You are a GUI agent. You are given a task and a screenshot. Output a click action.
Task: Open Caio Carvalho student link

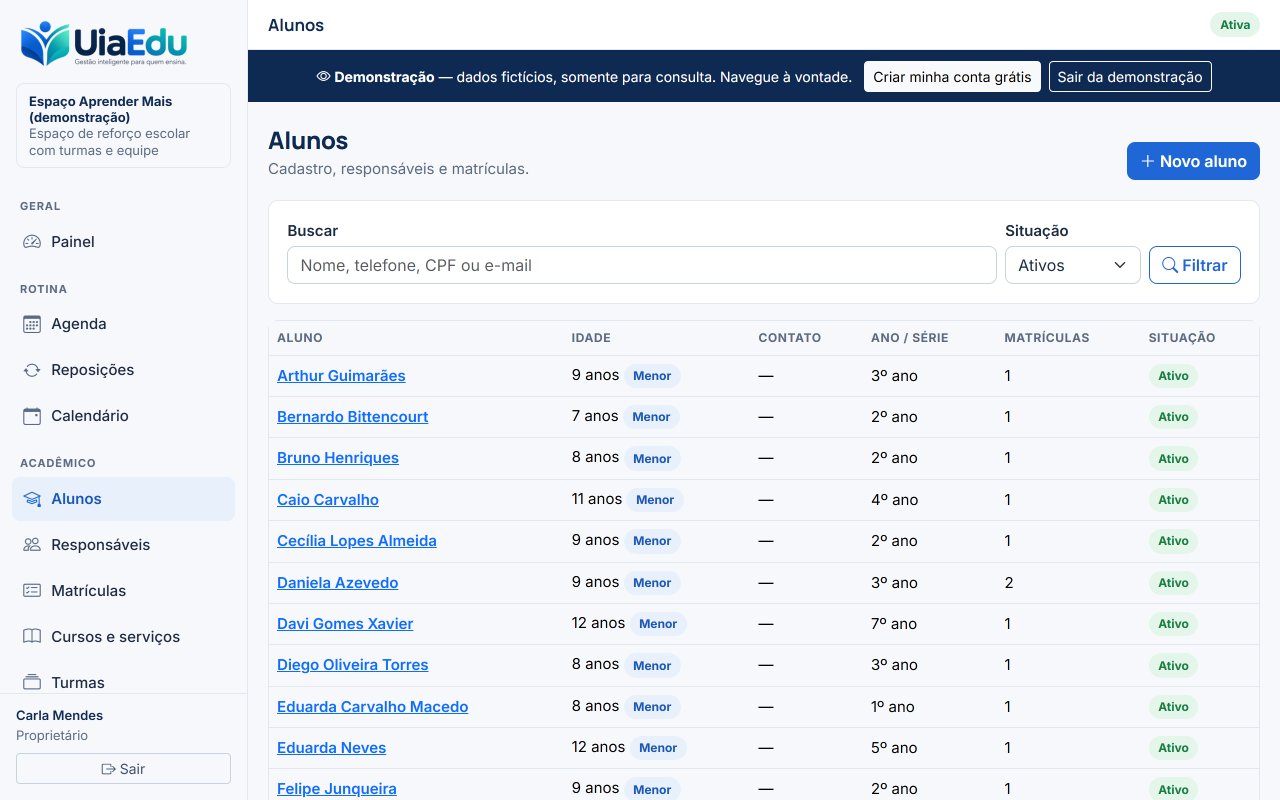328,500
